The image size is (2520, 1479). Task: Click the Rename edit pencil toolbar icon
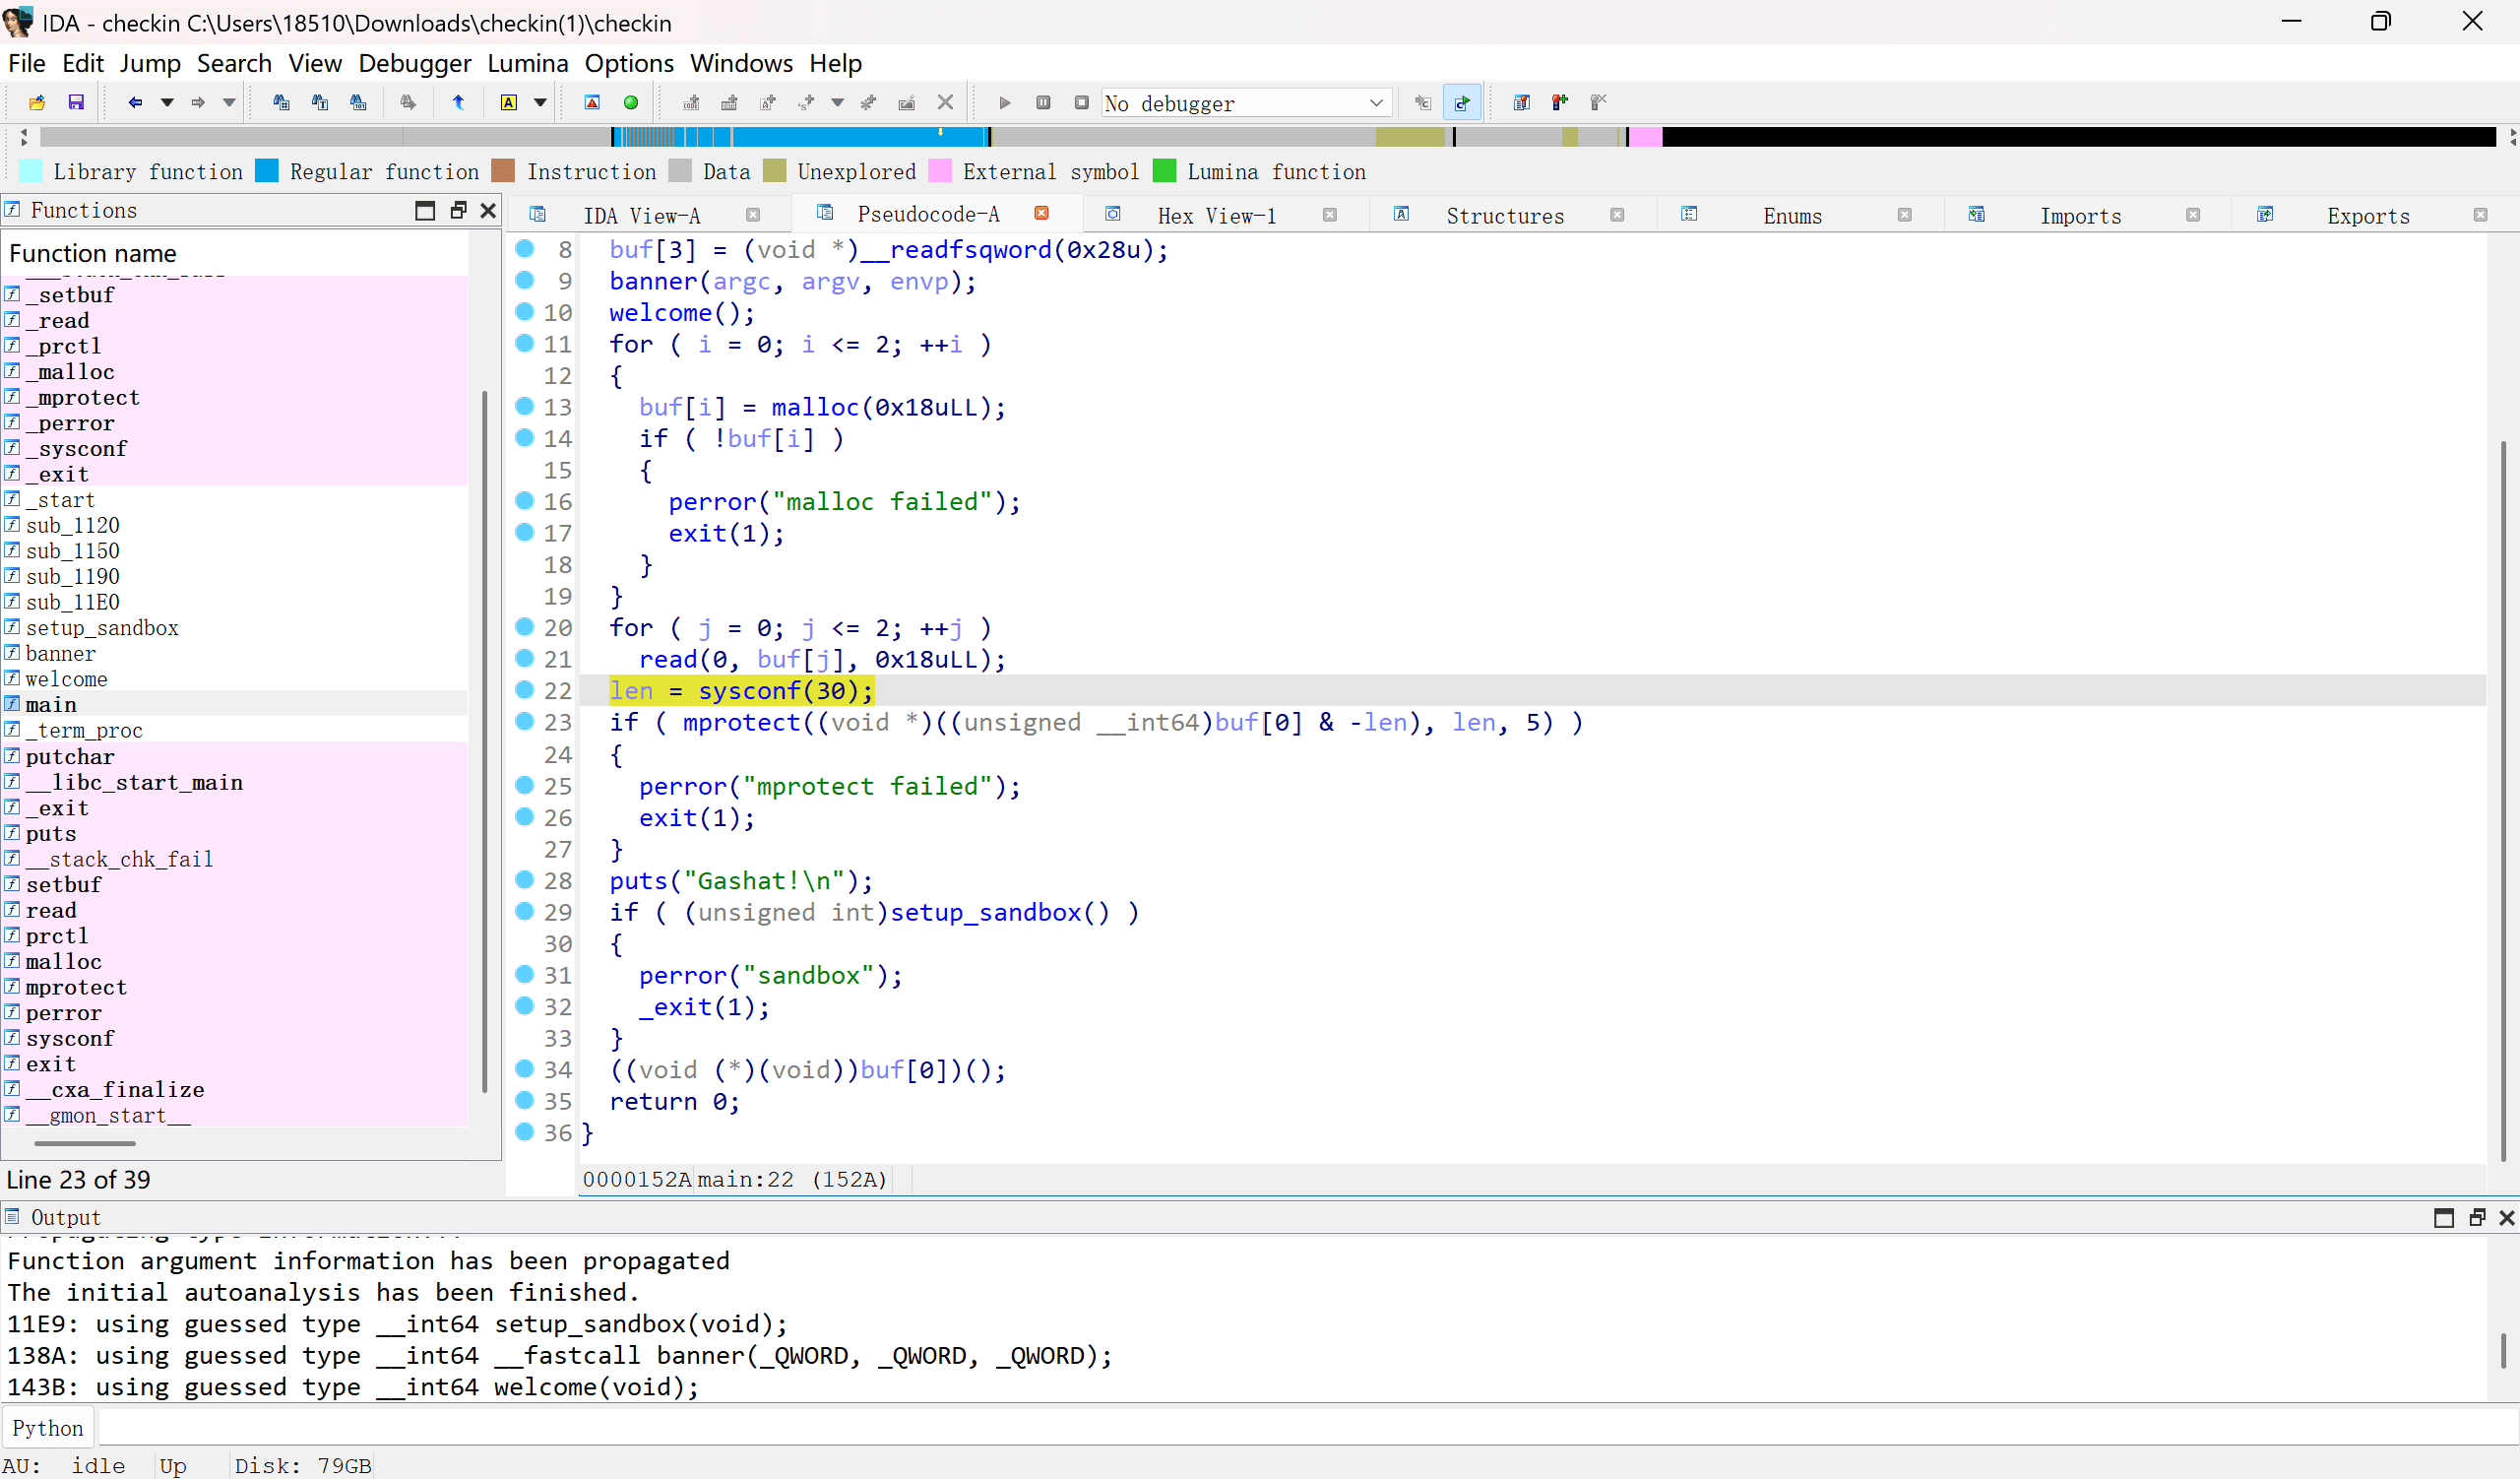pos(907,102)
